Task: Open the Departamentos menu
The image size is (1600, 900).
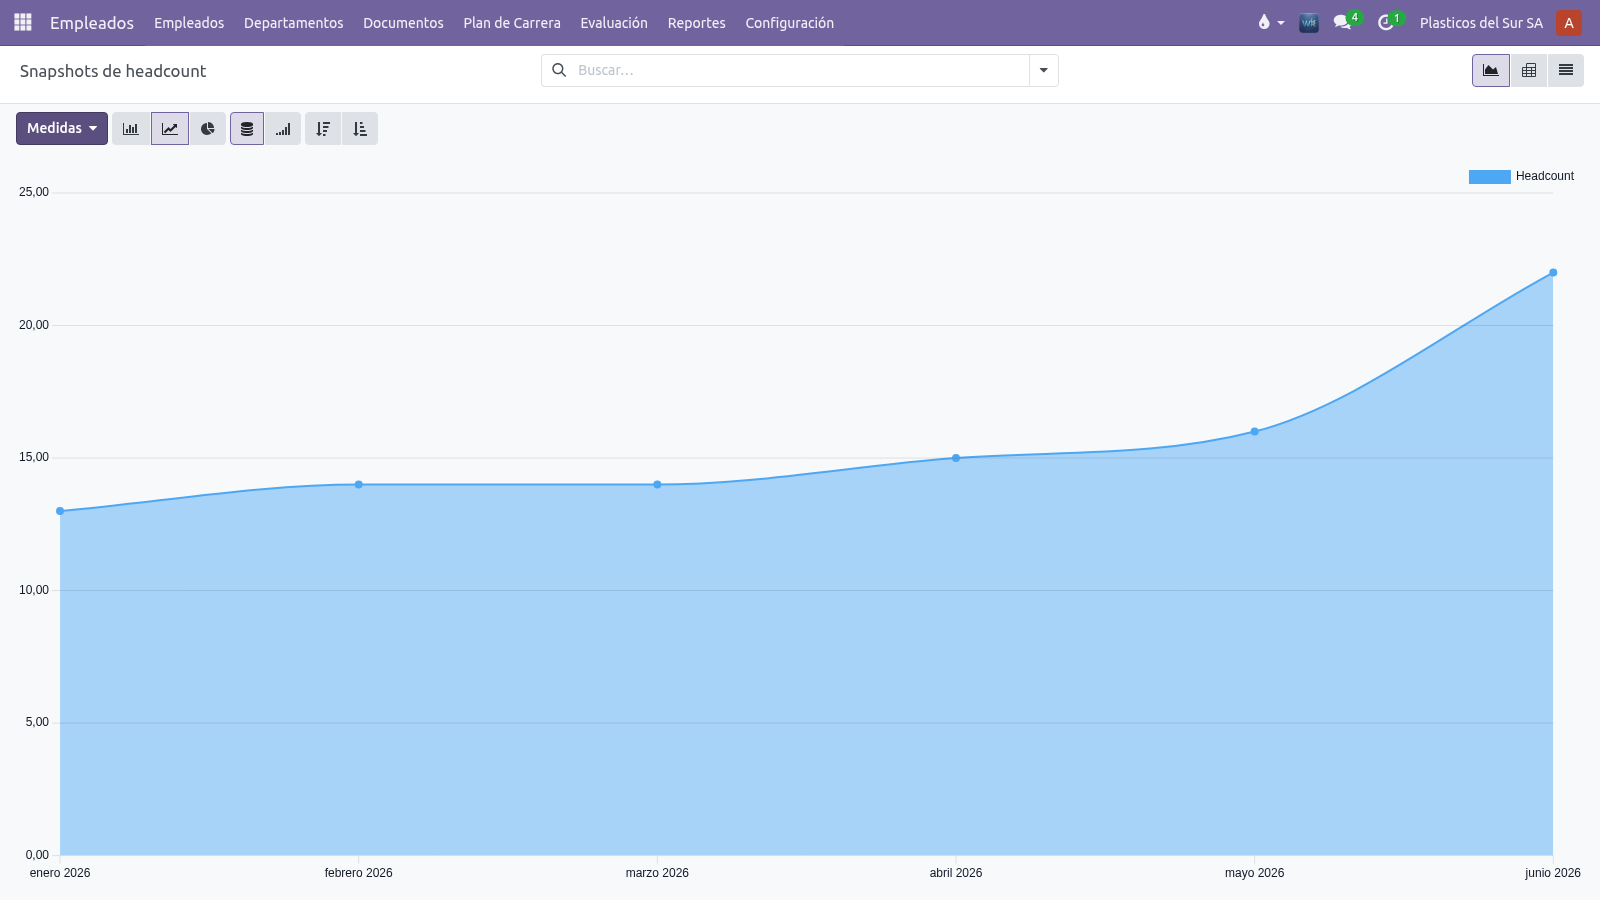Action: 293,22
